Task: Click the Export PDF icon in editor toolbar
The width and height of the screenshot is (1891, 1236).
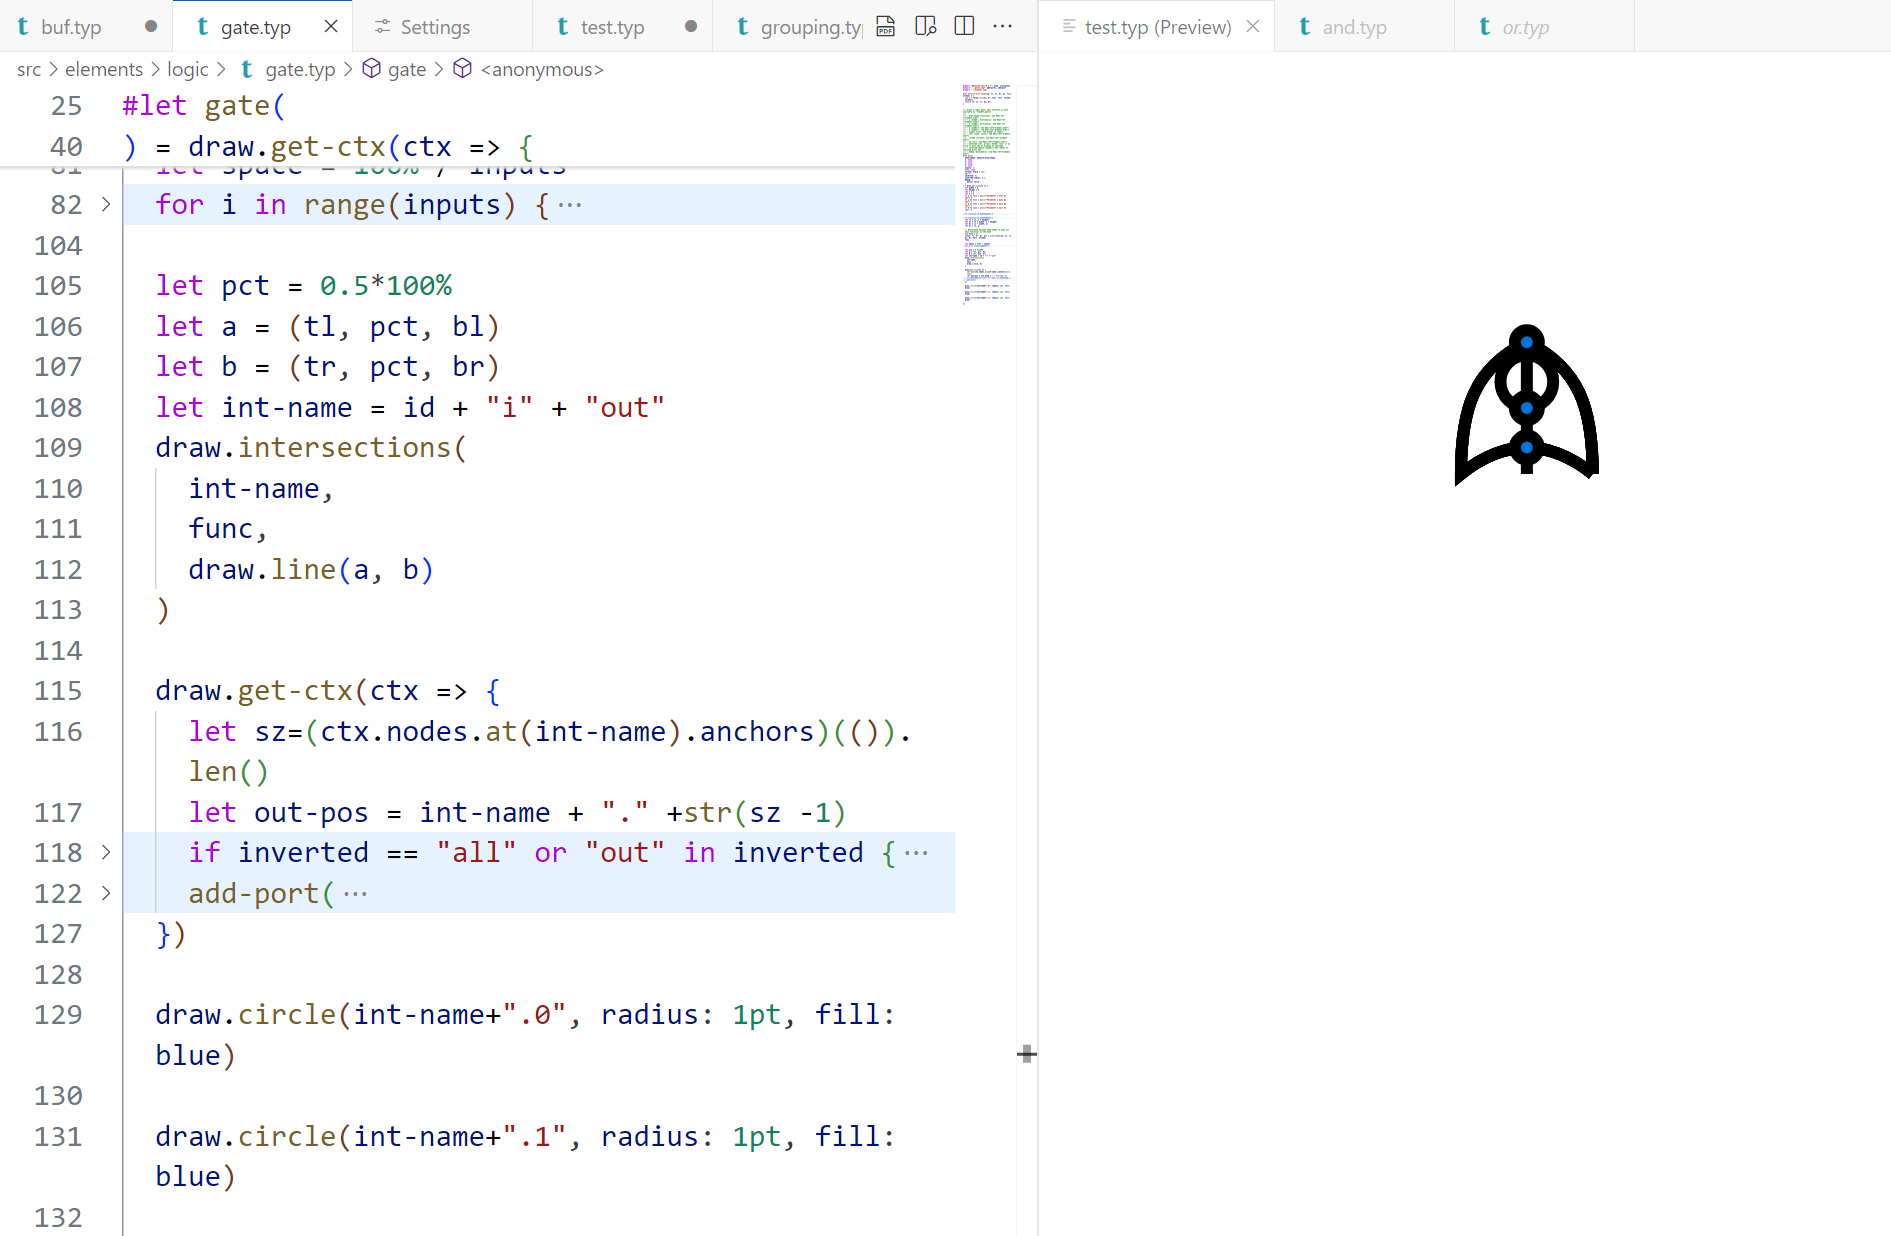Action: pos(885,27)
